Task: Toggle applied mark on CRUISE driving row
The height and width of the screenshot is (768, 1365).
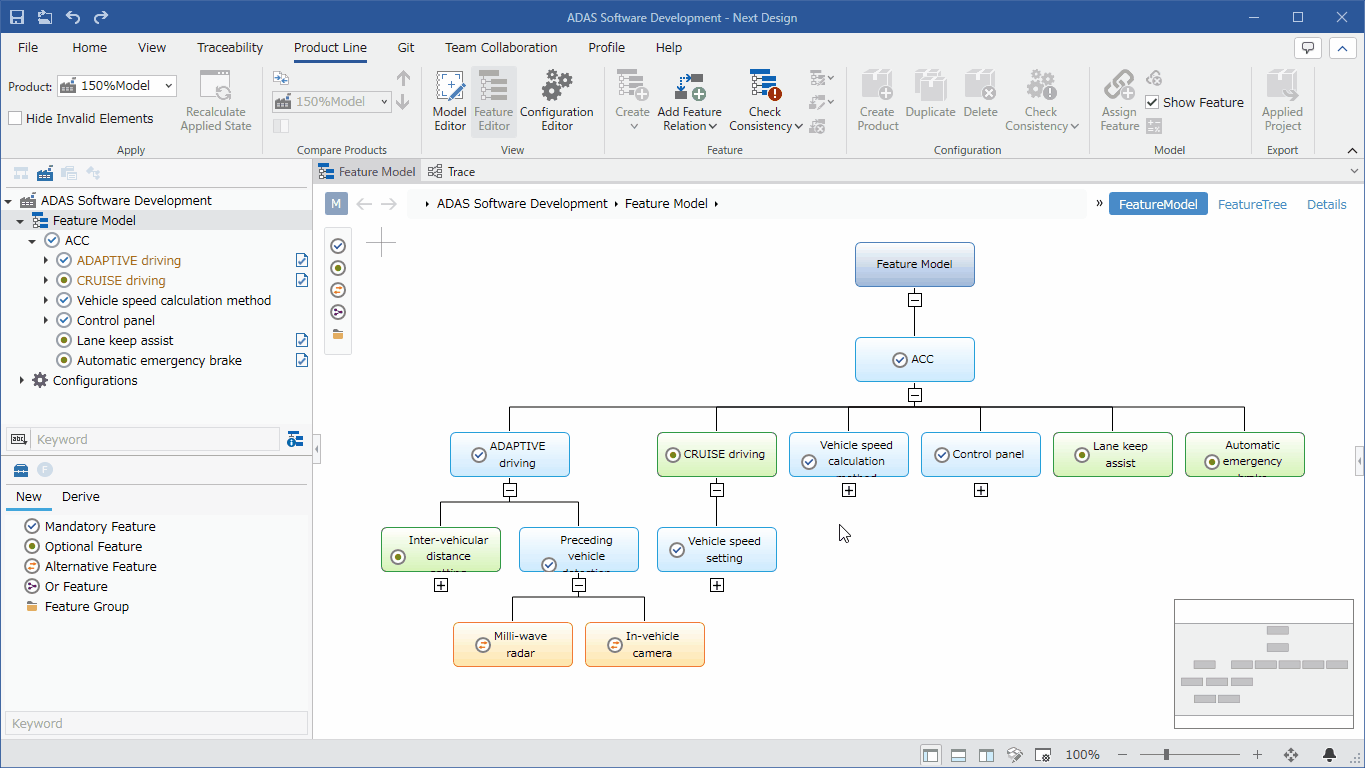Action: point(302,280)
